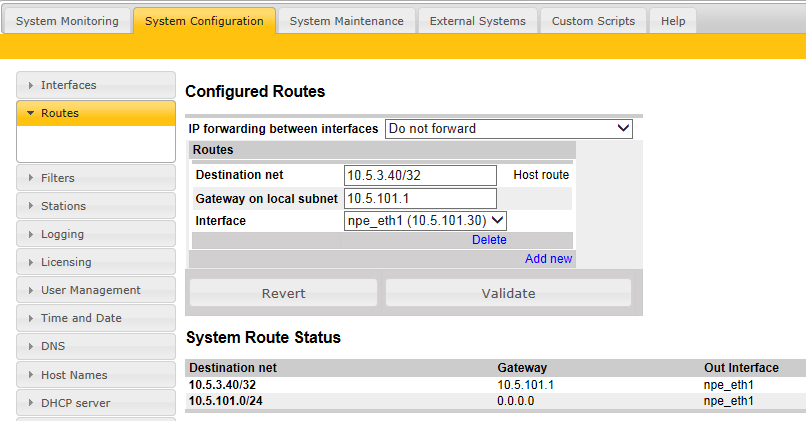
Task: Click the Gateway on local subnet field
Action: [x=420, y=198]
